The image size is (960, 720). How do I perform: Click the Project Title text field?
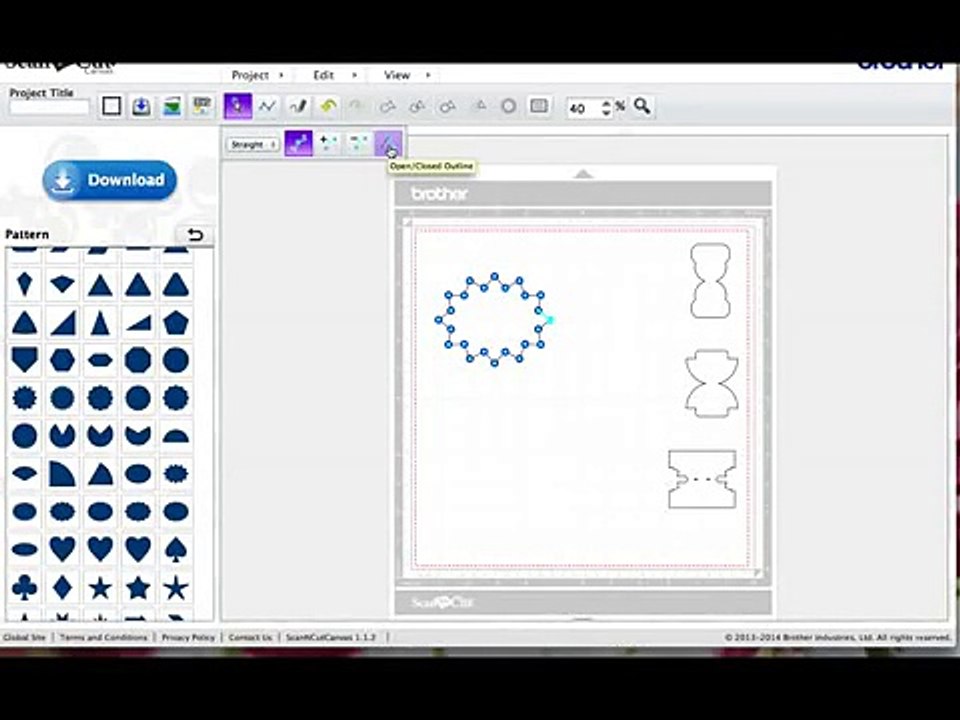point(50,108)
